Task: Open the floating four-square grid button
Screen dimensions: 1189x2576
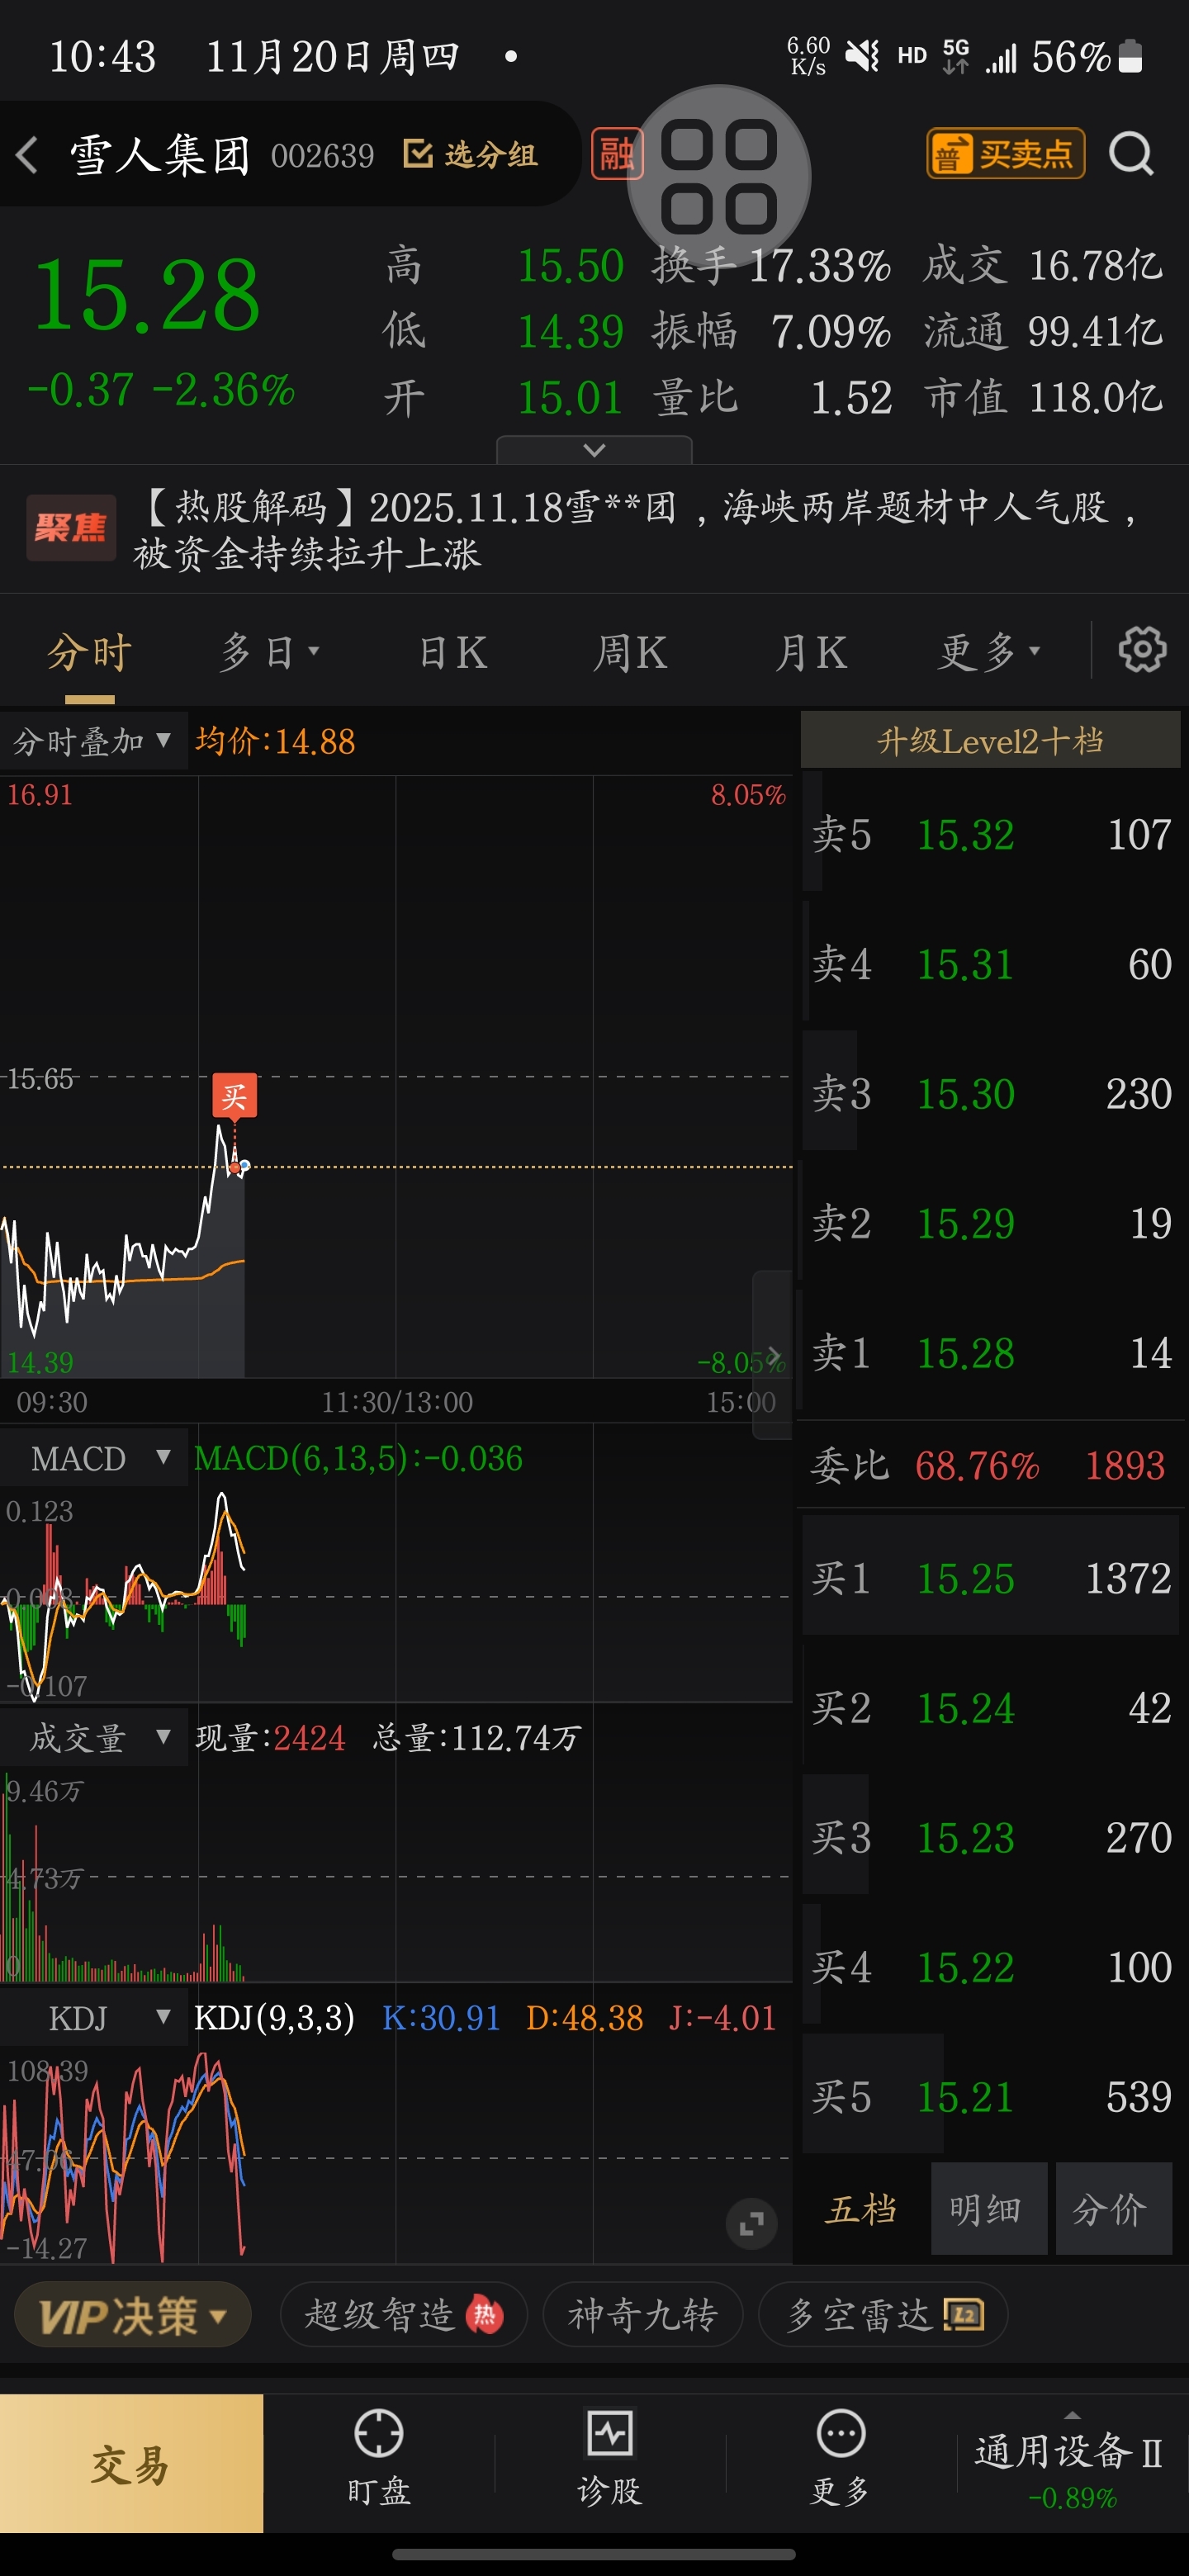Action: (718, 177)
